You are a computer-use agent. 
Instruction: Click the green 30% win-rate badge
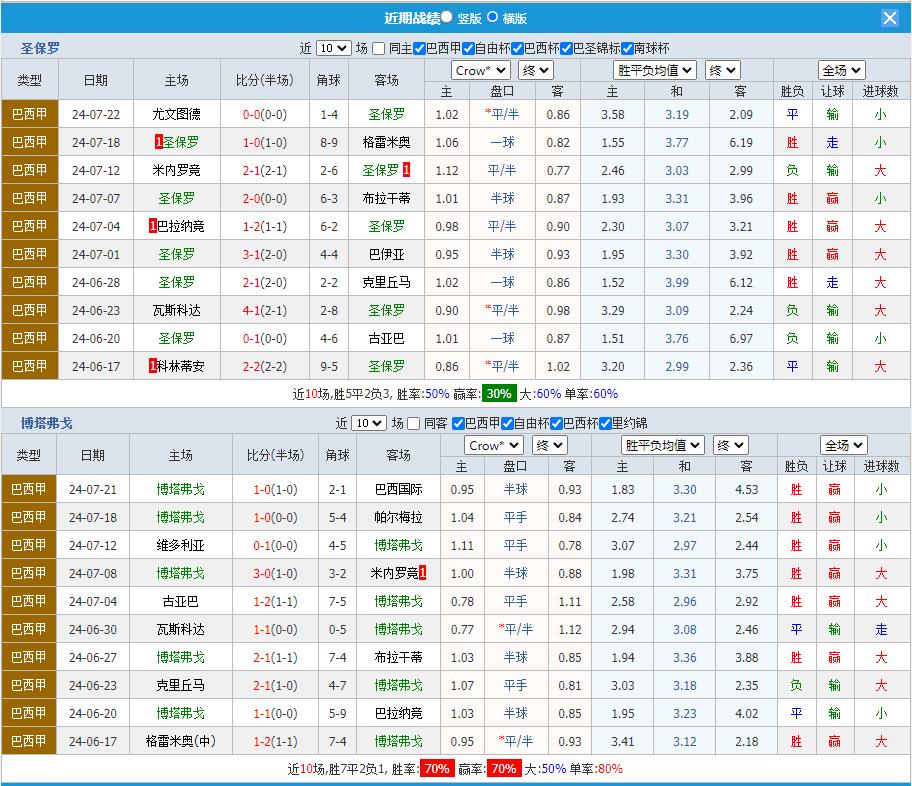point(500,394)
